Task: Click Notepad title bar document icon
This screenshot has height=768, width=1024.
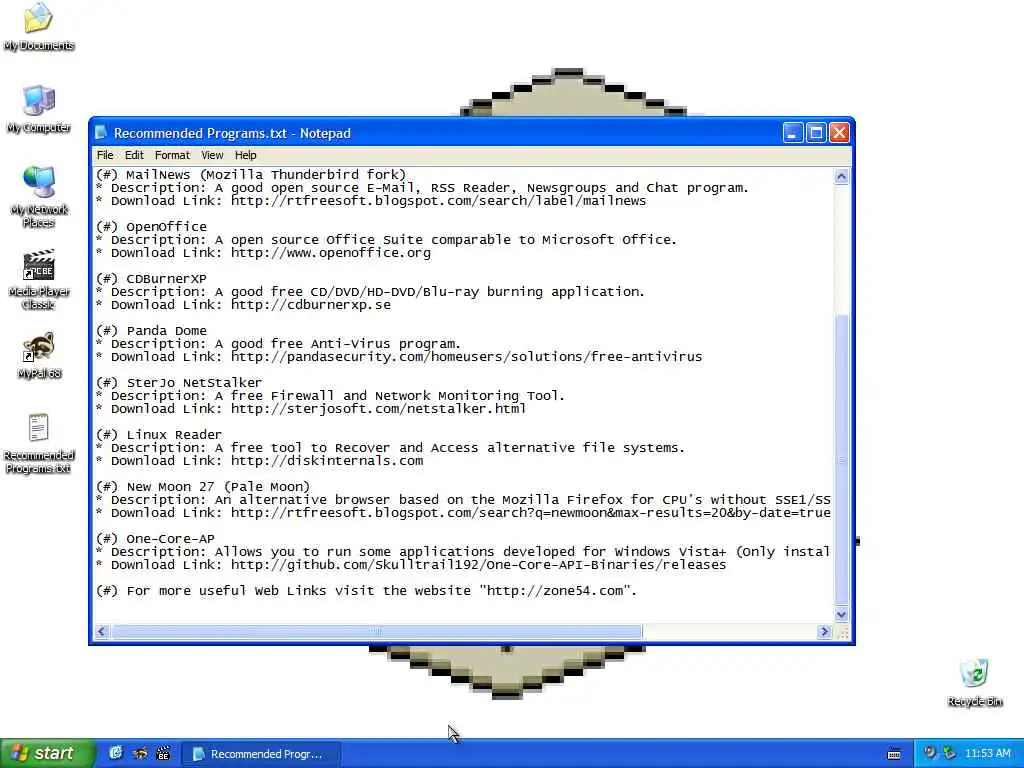Action: click(101, 133)
